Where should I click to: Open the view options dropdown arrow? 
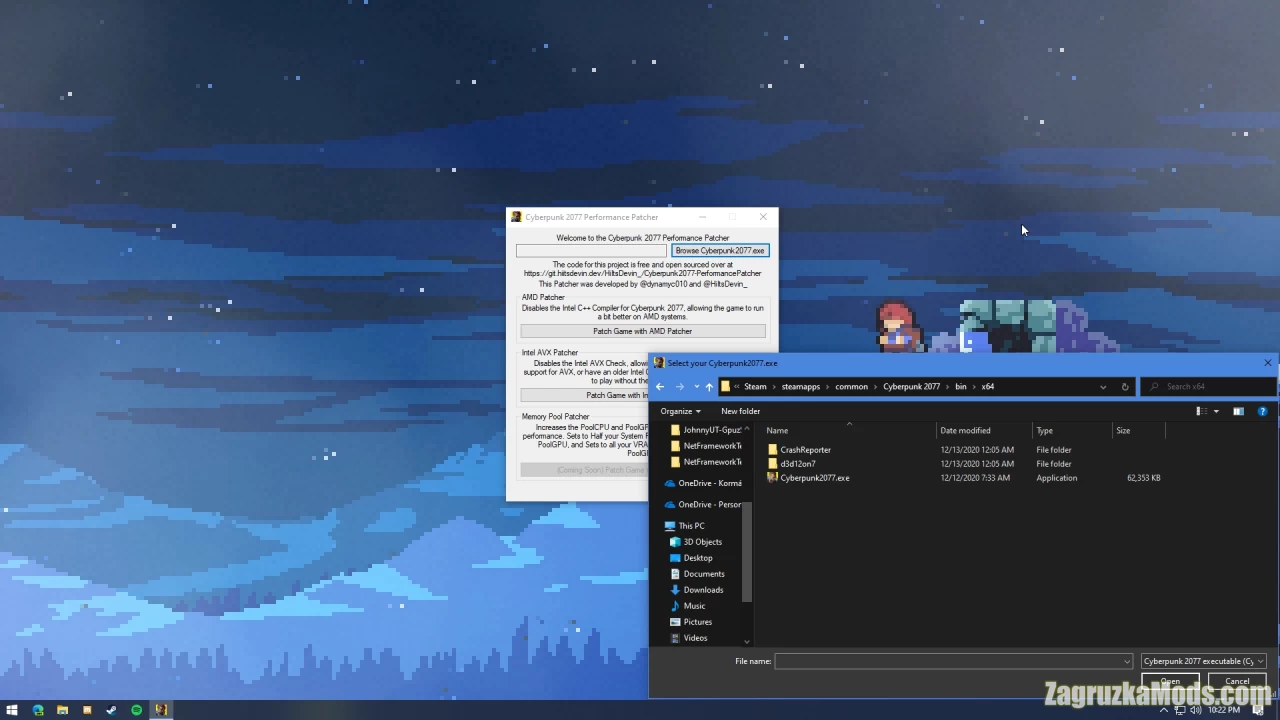click(x=1216, y=411)
